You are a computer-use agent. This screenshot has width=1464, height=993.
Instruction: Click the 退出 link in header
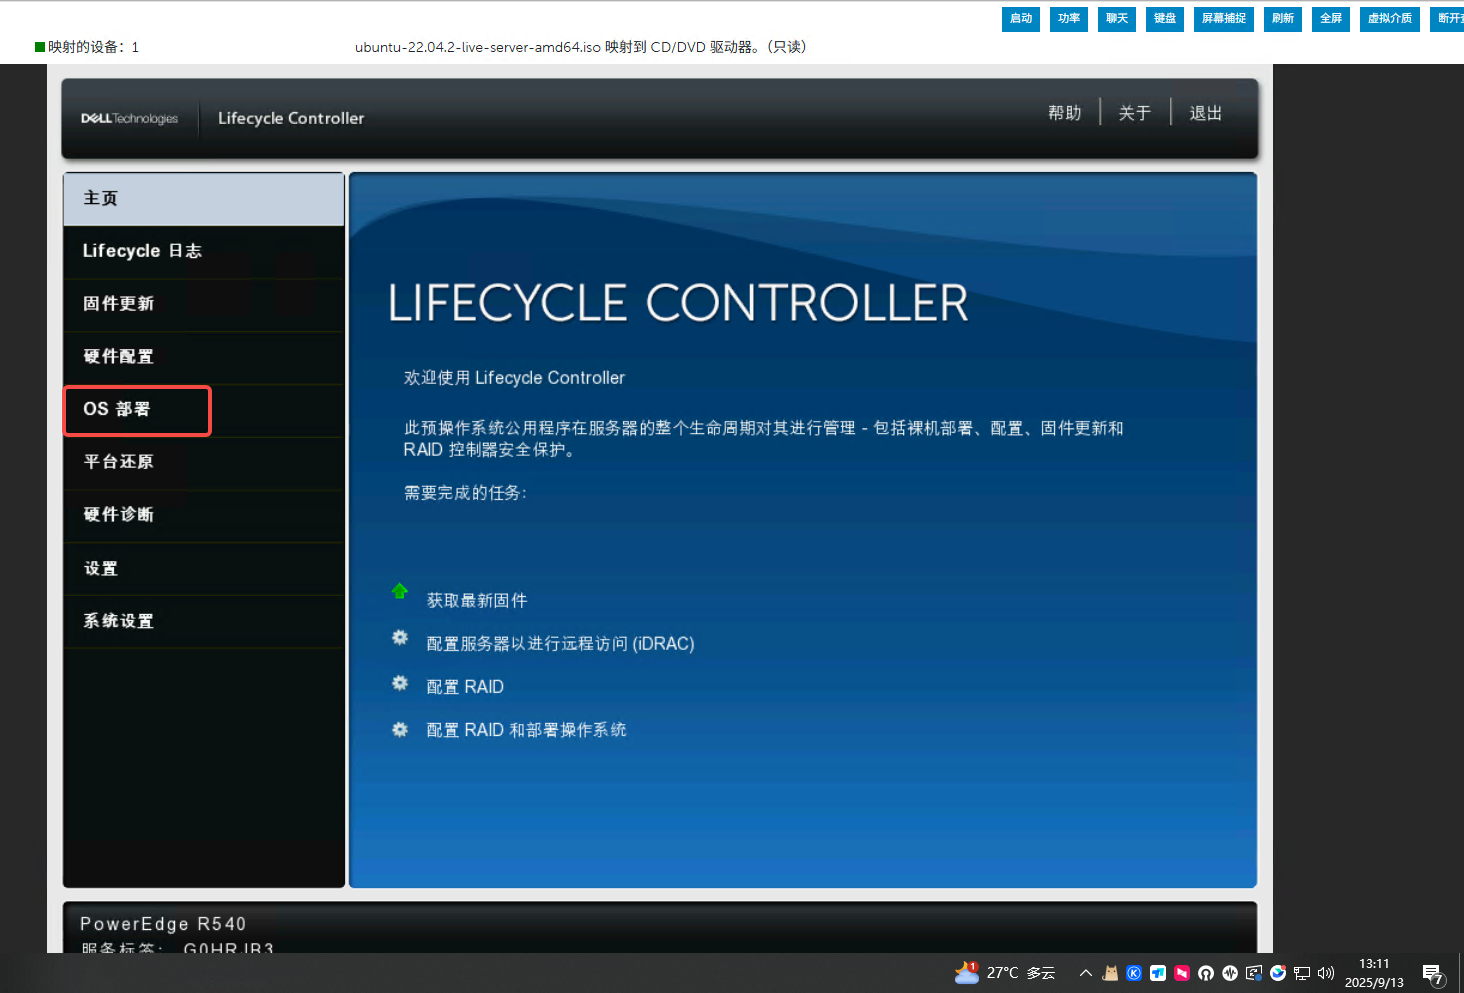click(1205, 113)
